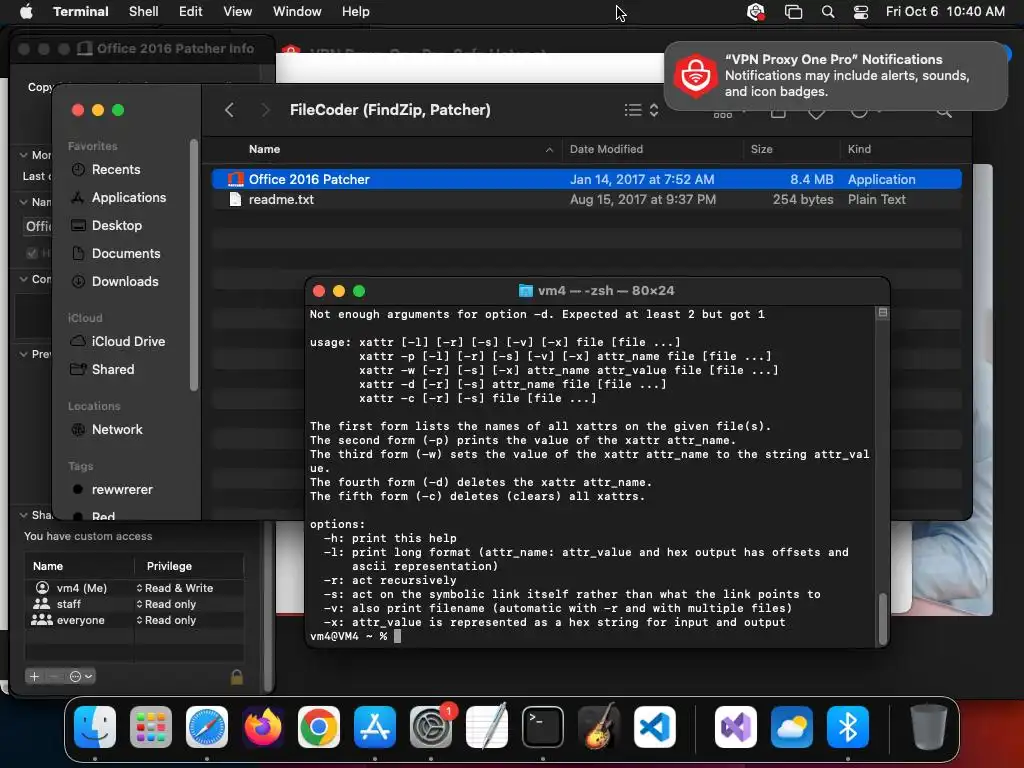Viewport: 1024px width, 768px height.
Task: Open TextEdit from the Dock
Action: click(x=487, y=727)
